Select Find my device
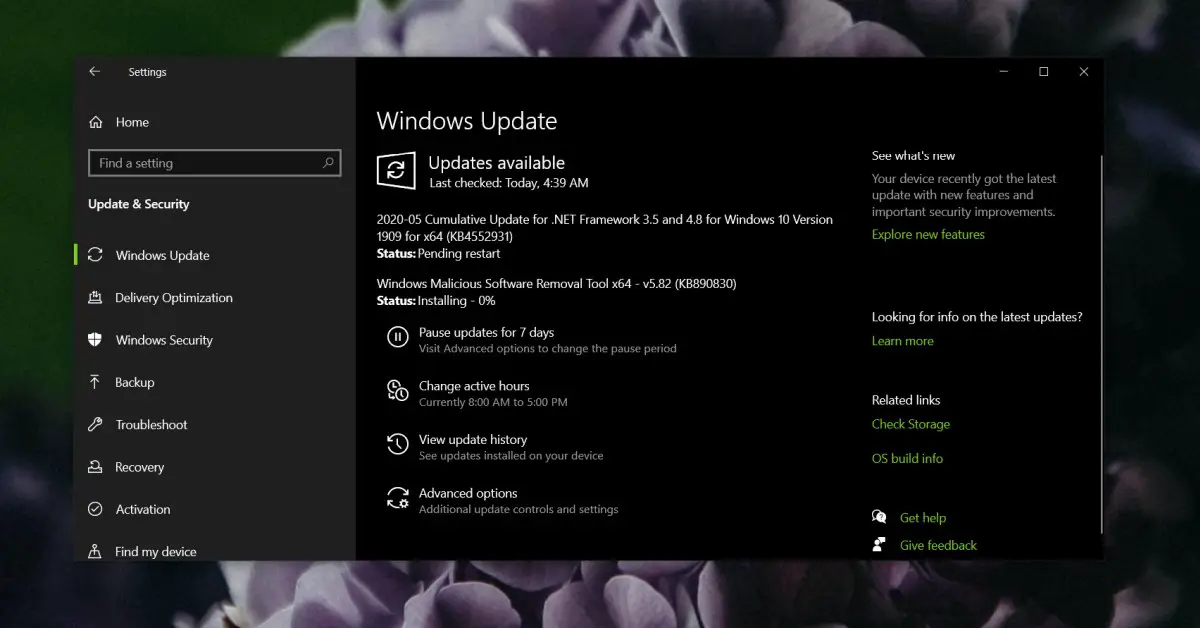The image size is (1200, 628). point(155,551)
